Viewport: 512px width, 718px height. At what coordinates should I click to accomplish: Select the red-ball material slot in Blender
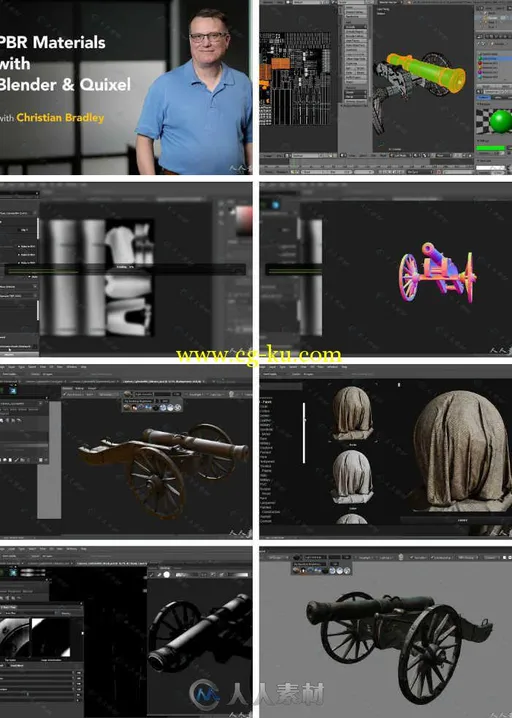pyautogui.click(x=494, y=63)
